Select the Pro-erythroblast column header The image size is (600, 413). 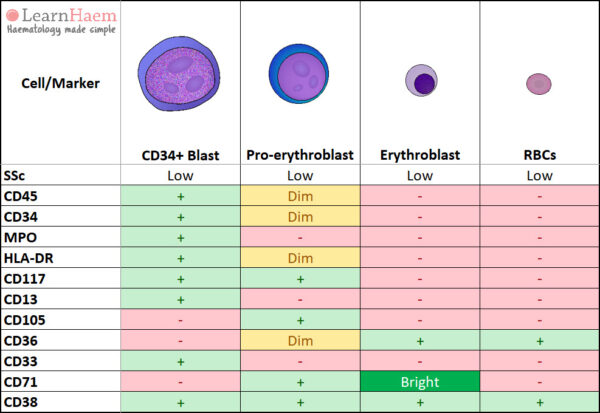300,154
